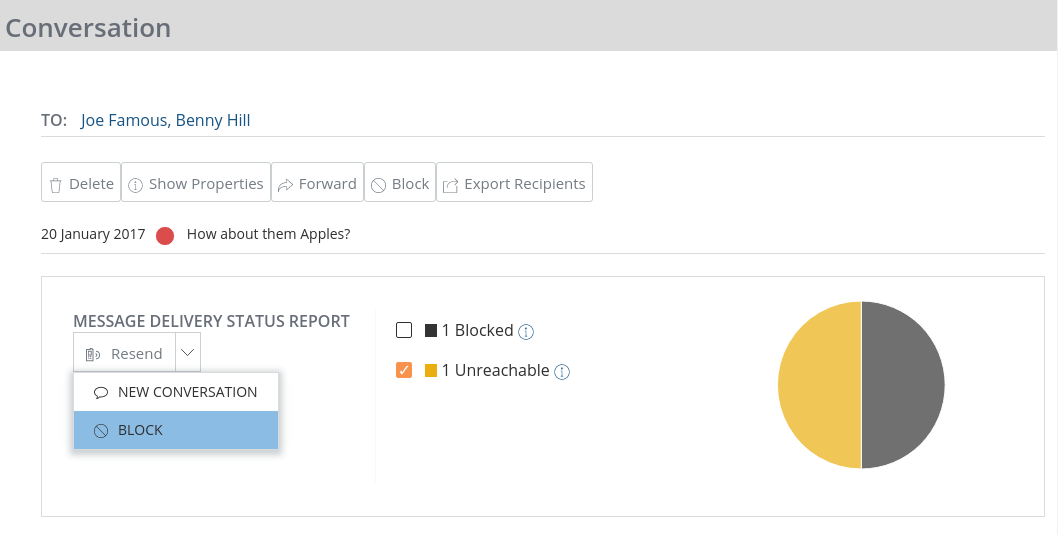Click the info icon next to Blocked
This screenshot has width=1058, height=535.
tap(526, 331)
